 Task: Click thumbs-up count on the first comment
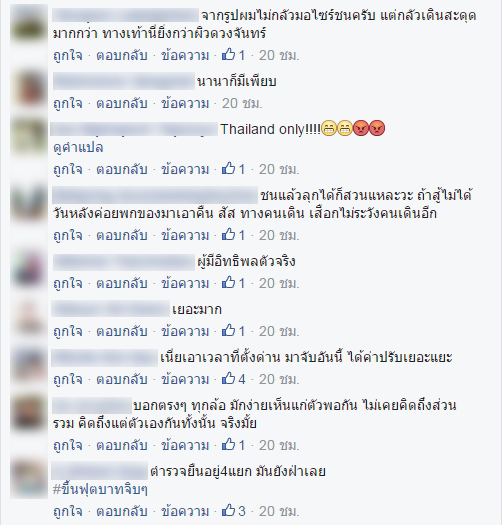[x=233, y=55]
